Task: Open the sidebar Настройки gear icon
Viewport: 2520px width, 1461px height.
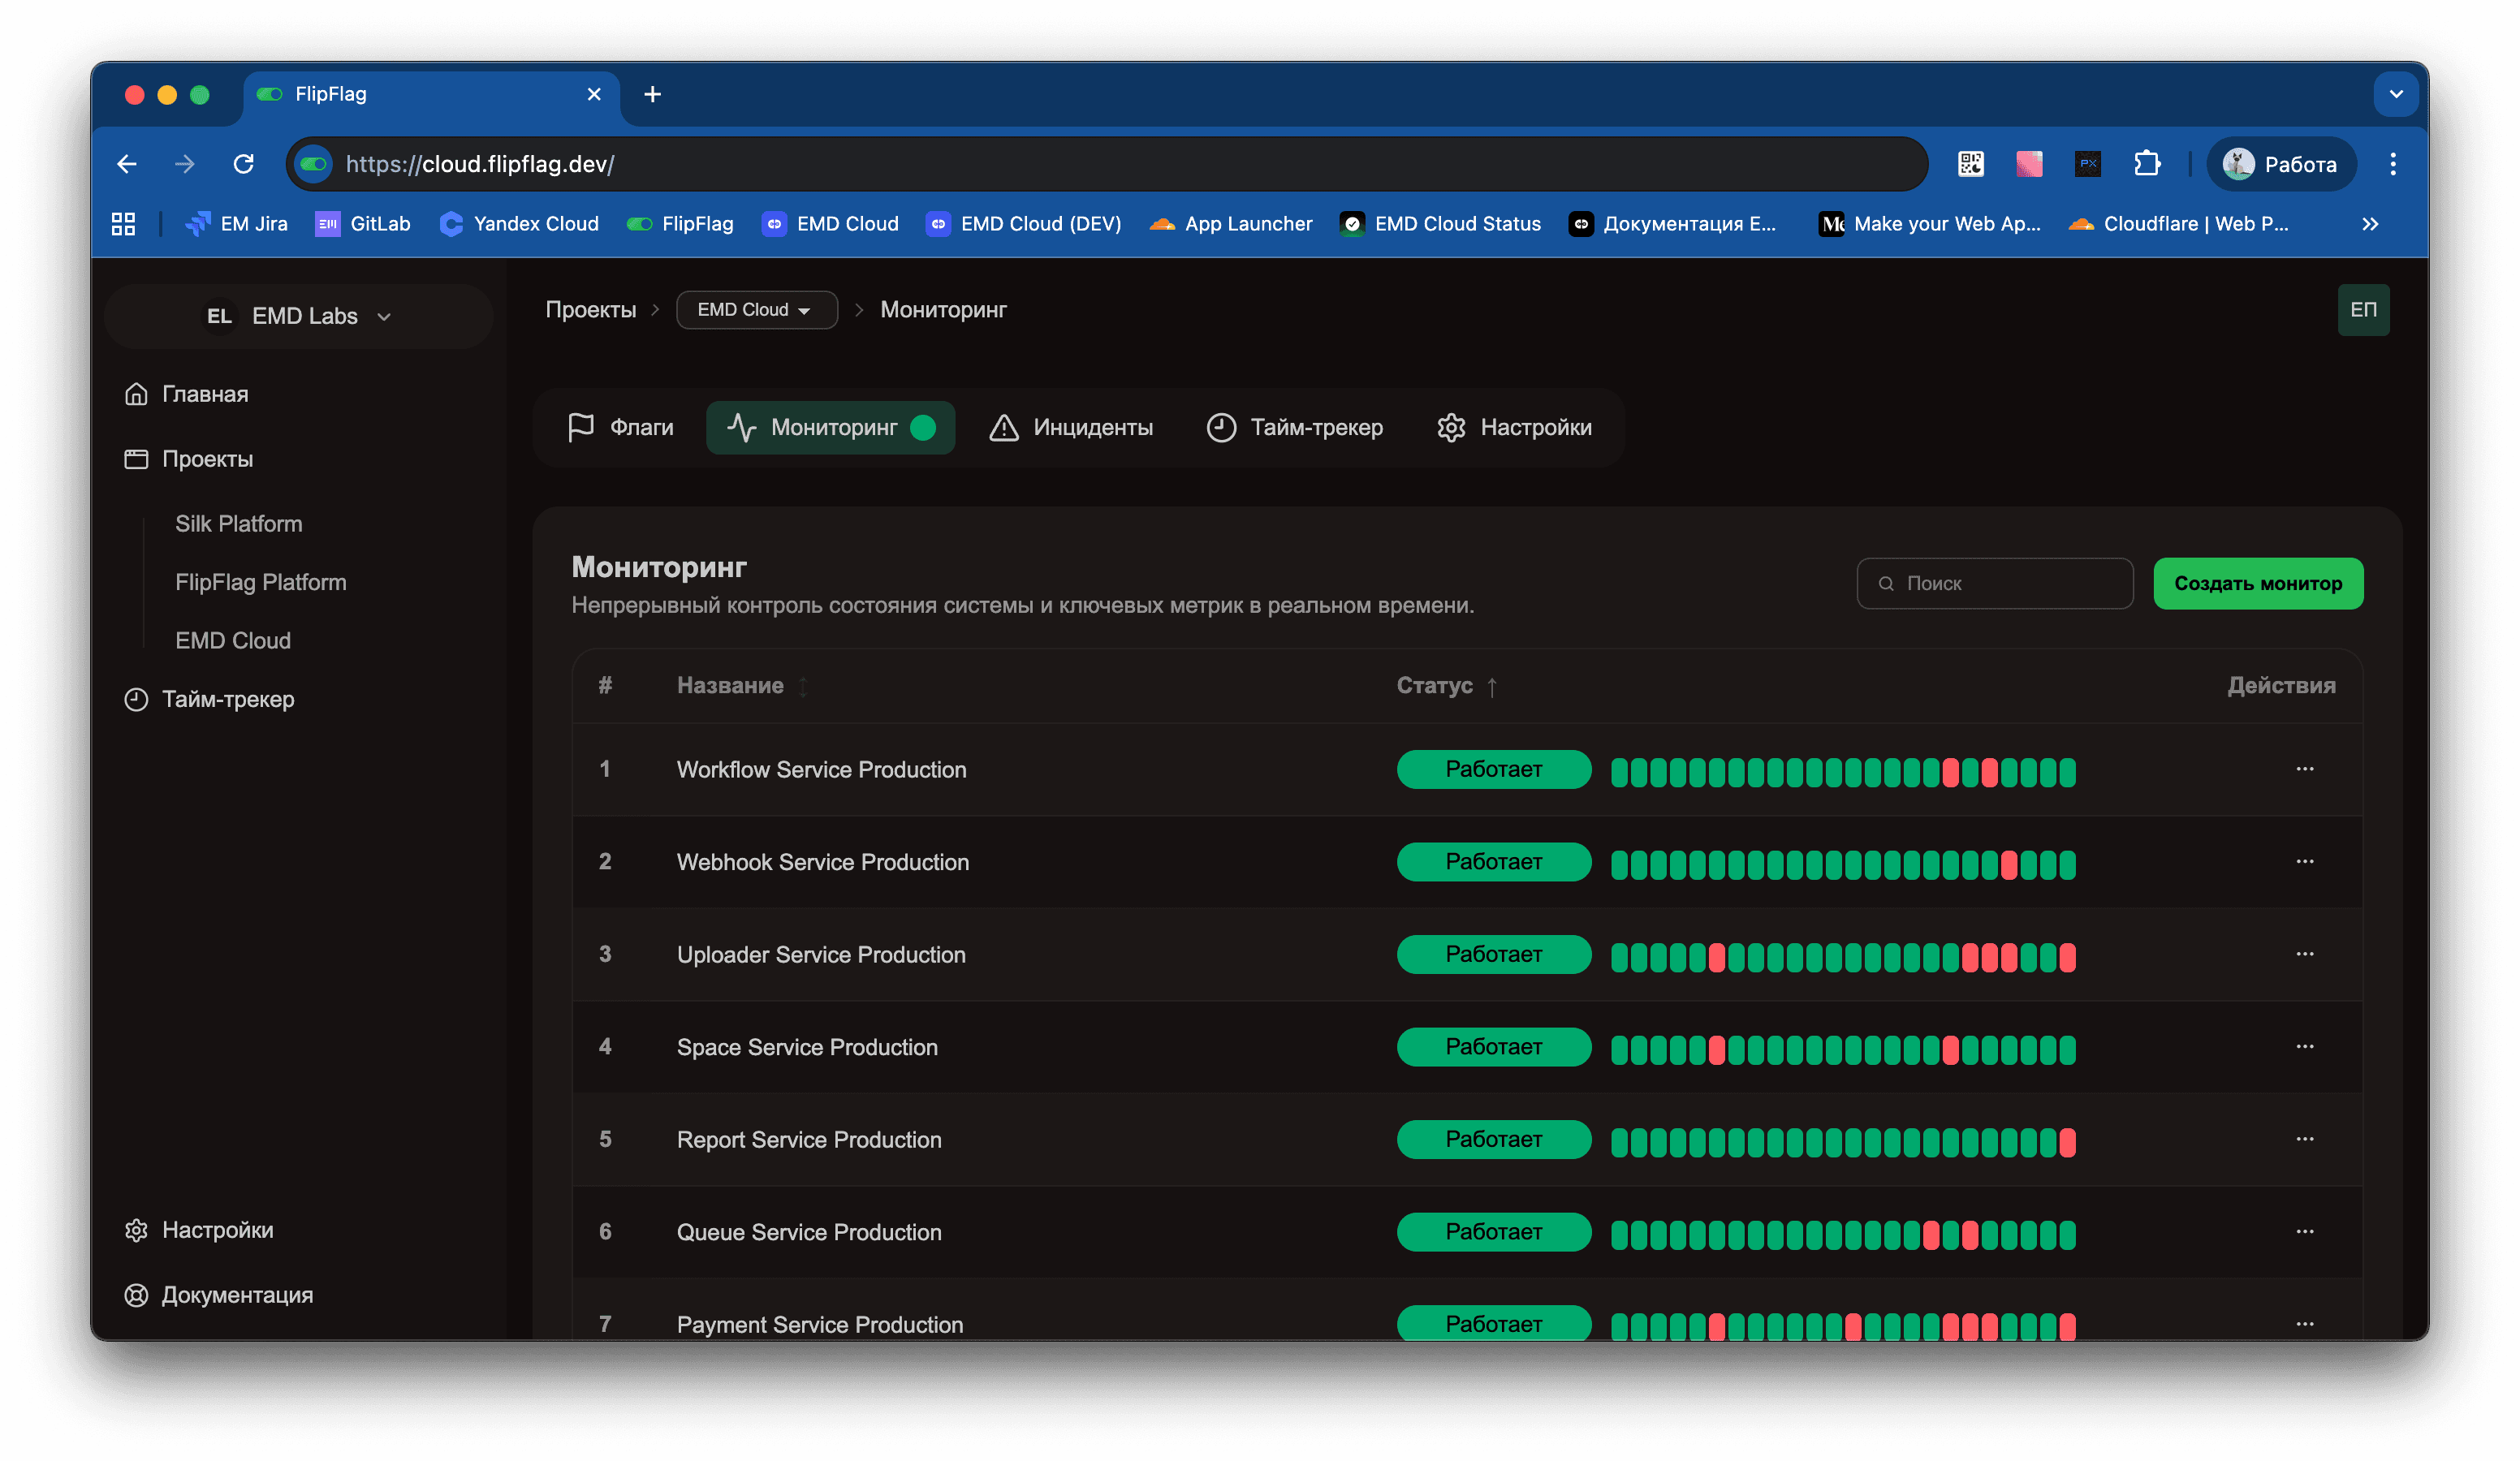Action: point(136,1230)
